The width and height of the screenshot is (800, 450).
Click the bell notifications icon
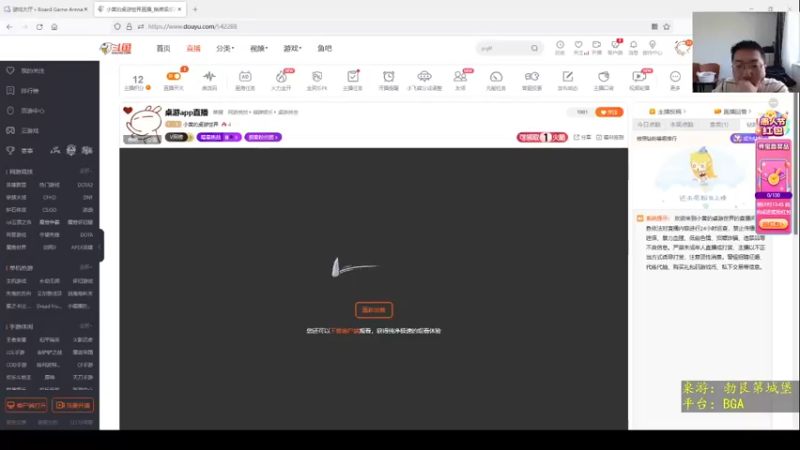[633, 47]
